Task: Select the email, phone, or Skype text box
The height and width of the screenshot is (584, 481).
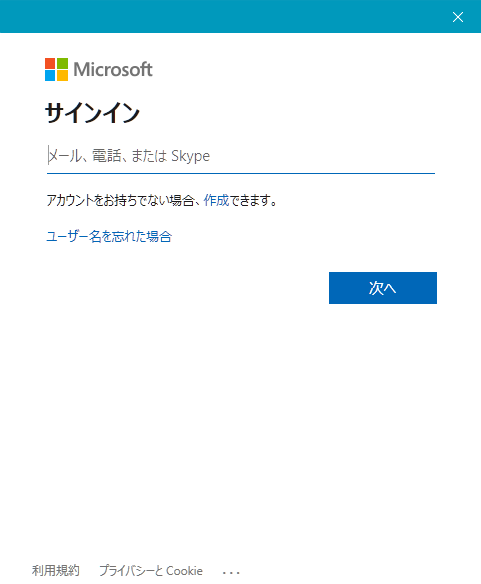Action: point(241,156)
